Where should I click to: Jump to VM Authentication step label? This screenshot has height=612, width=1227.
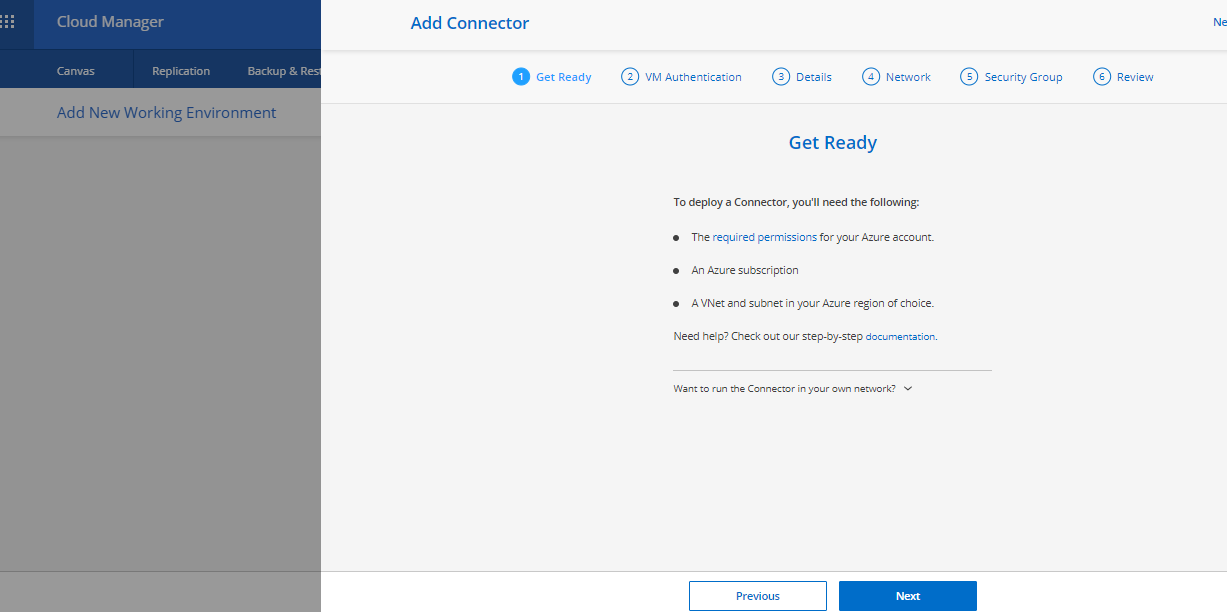click(x=693, y=77)
